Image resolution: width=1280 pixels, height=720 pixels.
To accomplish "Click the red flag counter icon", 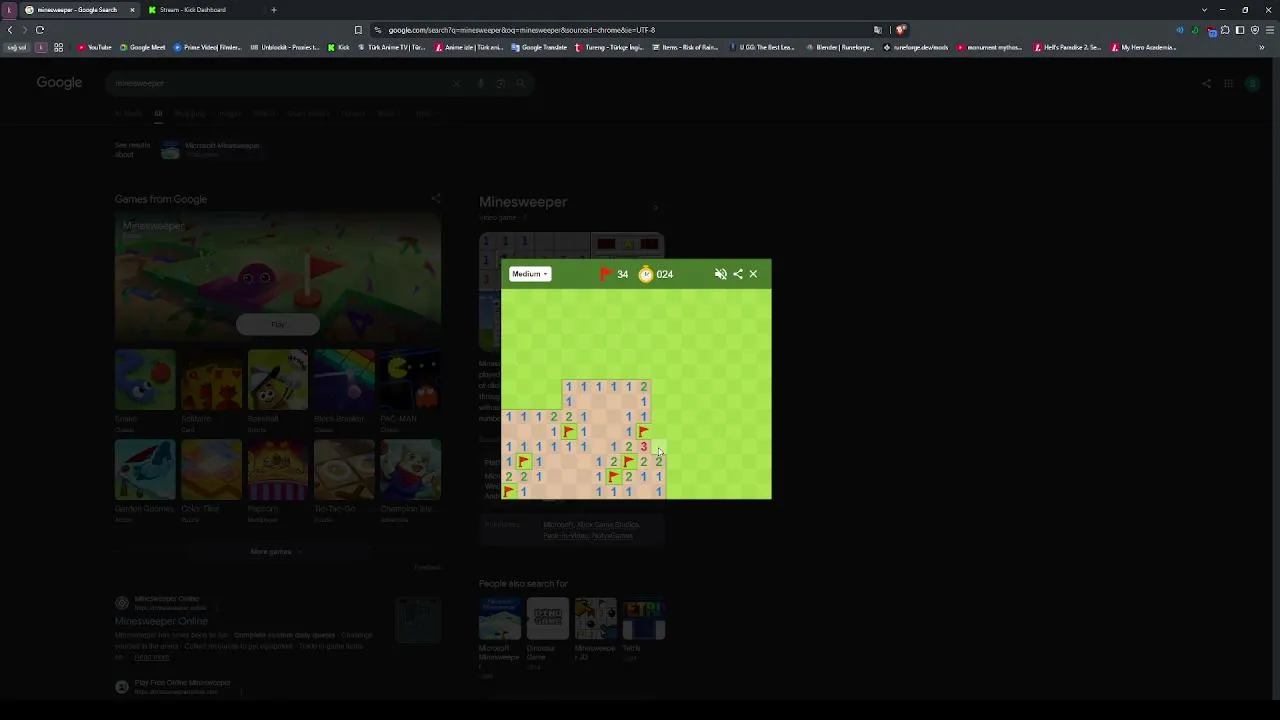I will (x=606, y=274).
